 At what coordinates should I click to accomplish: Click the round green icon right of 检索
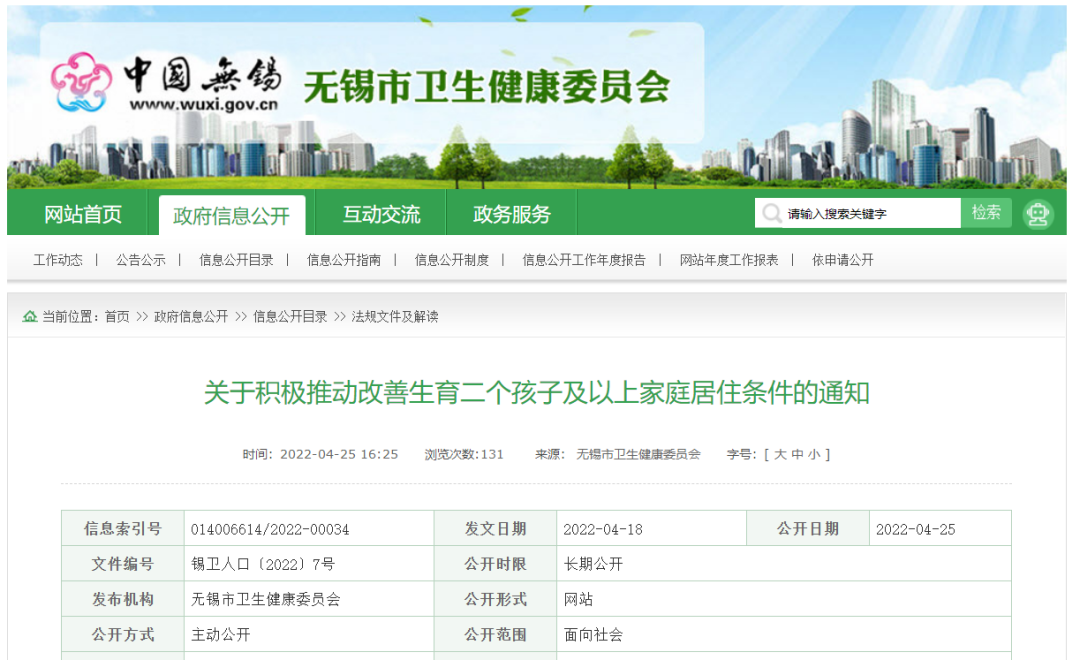point(1038,213)
